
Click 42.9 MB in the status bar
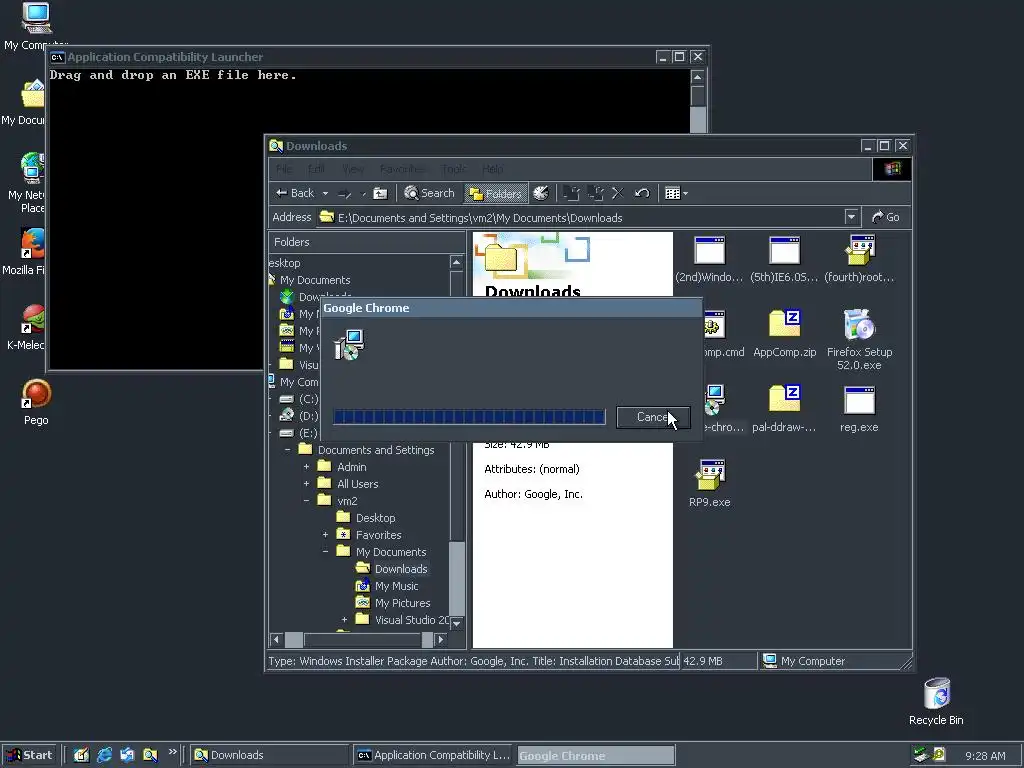coord(703,661)
